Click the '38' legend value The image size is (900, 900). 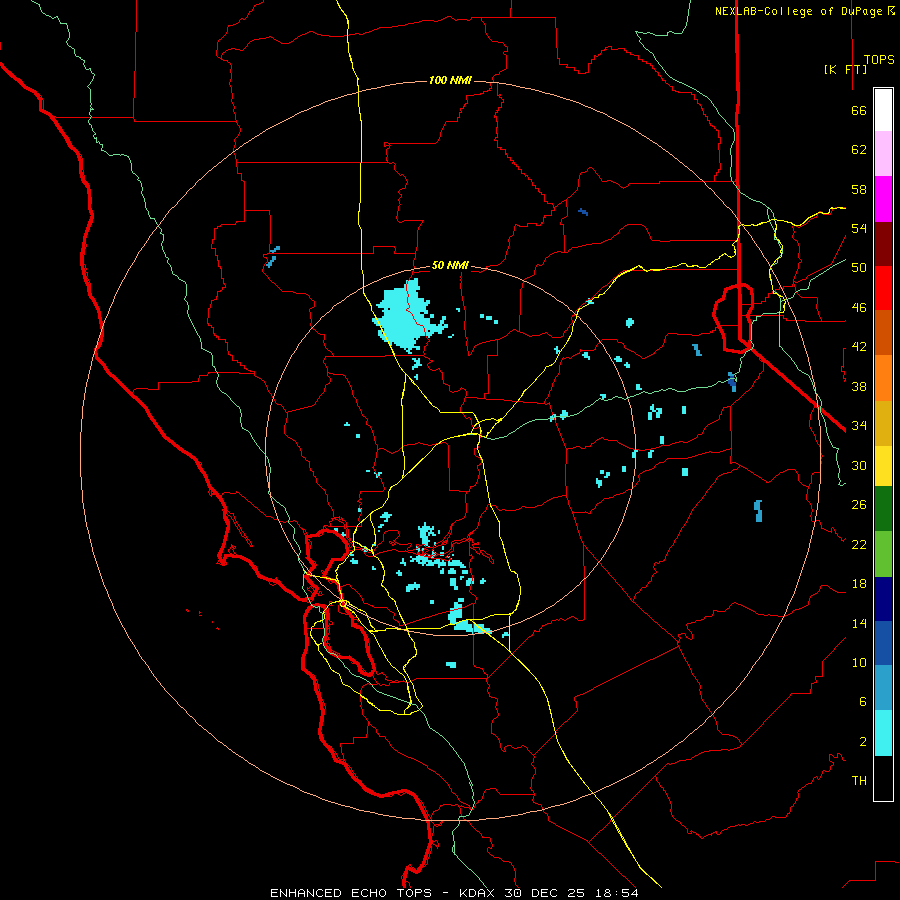(859, 386)
